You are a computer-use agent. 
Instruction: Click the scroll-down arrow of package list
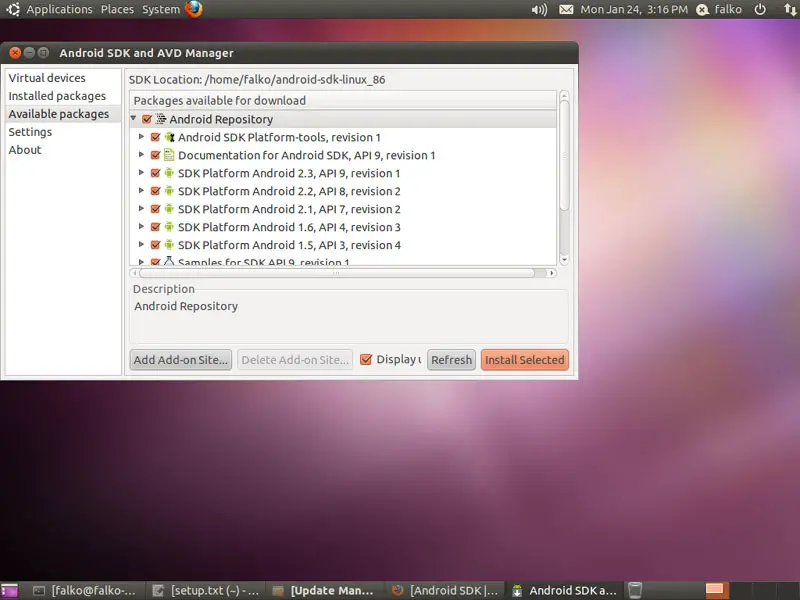click(564, 260)
